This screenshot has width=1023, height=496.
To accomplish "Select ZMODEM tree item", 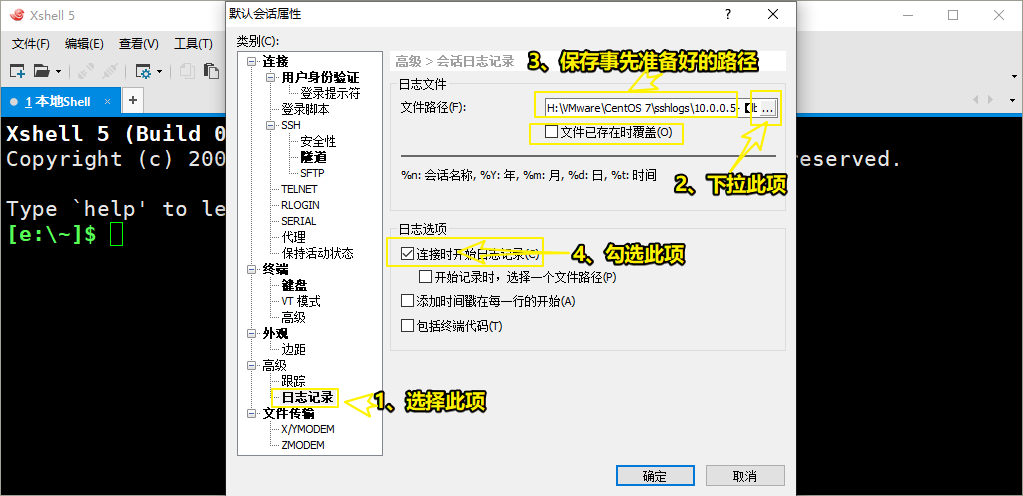I will pos(303,445).
